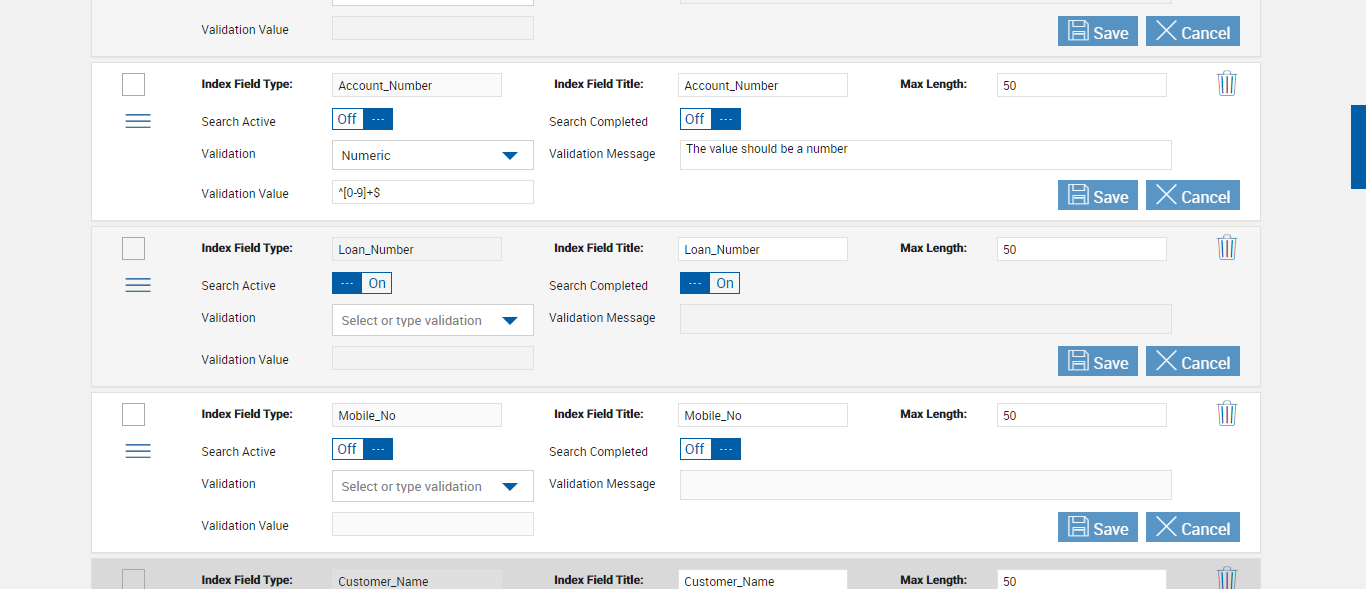Select the Loan_Number row checkbox
Screen dimensions: 1366x589
(133, 249)
